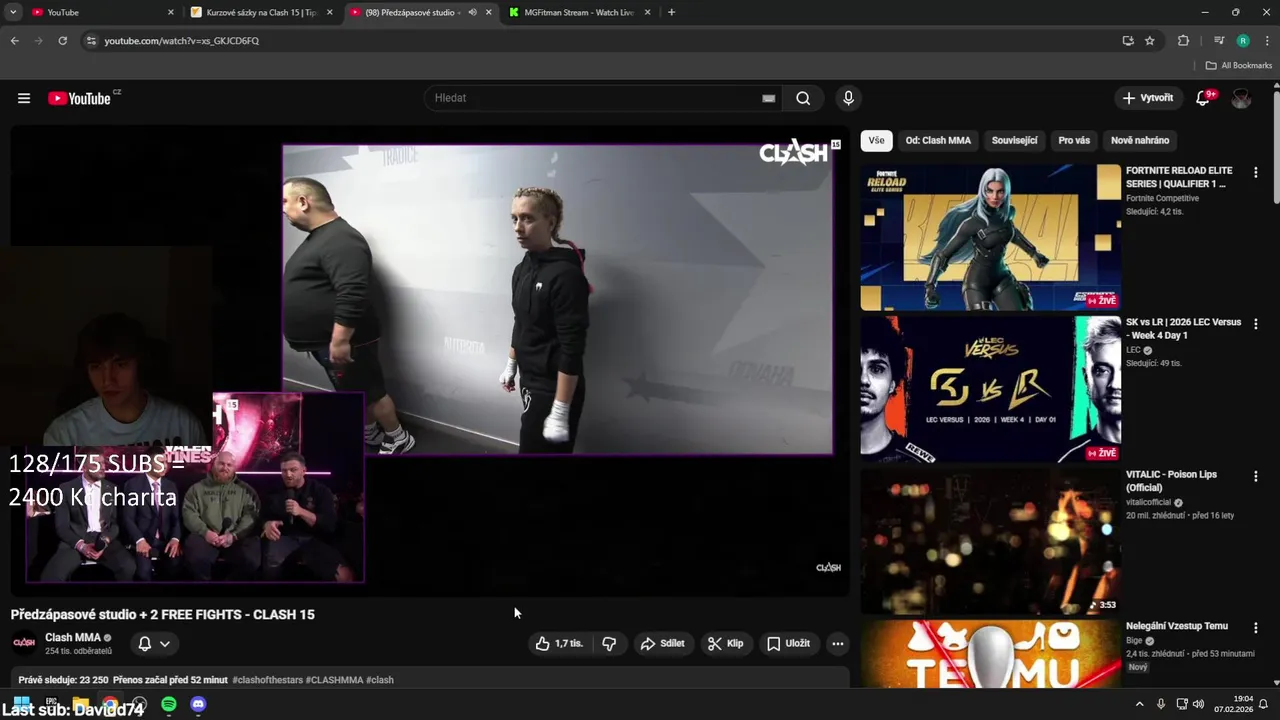
Task: Select the Od: Clash MMA filter chip
Action: (938, 140)
